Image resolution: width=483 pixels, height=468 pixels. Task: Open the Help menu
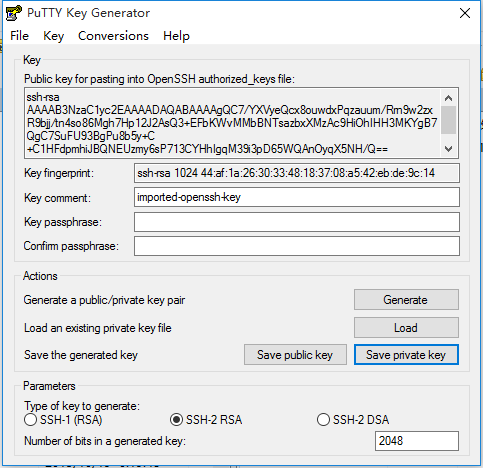coord(176,36)
